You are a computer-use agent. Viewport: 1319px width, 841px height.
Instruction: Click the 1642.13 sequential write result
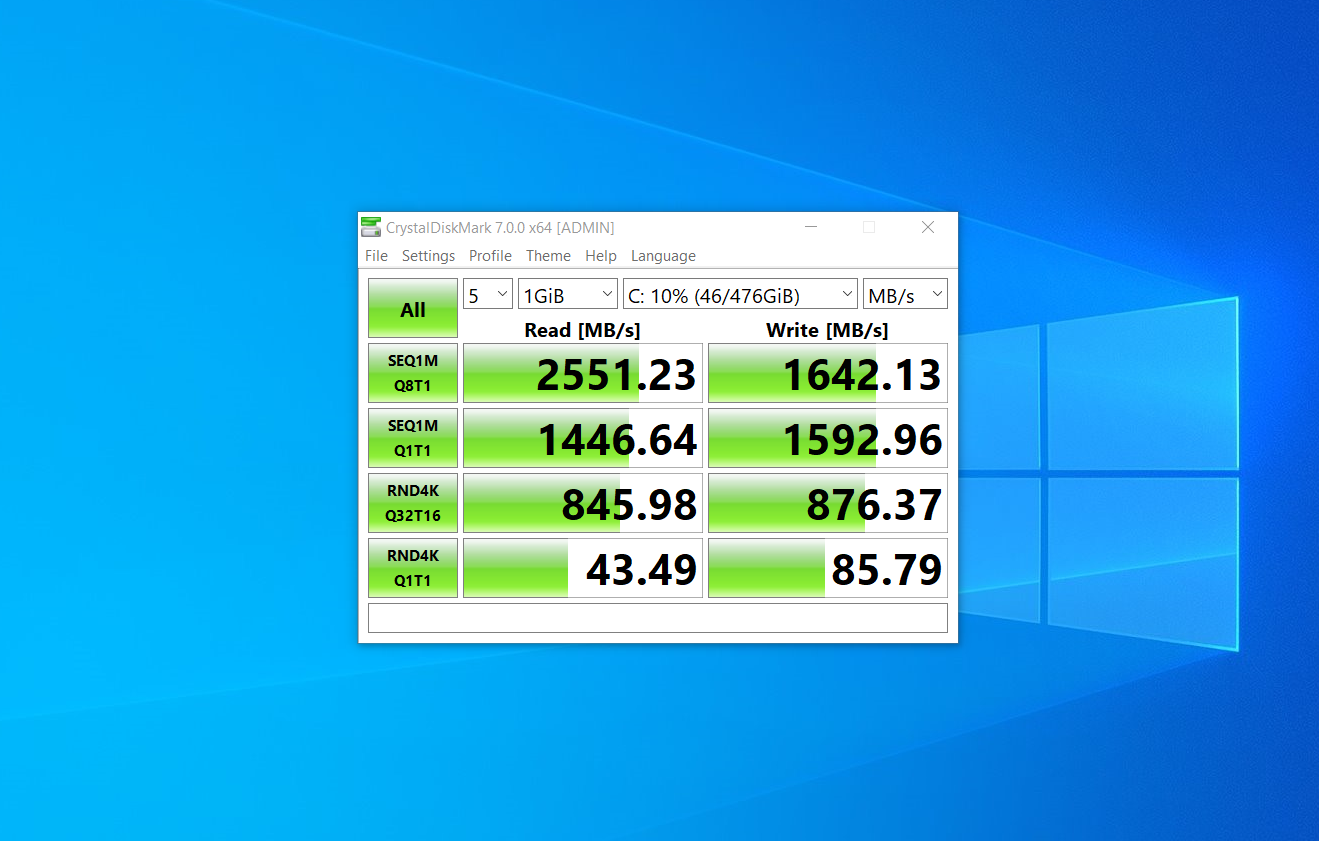click(828, 373)
